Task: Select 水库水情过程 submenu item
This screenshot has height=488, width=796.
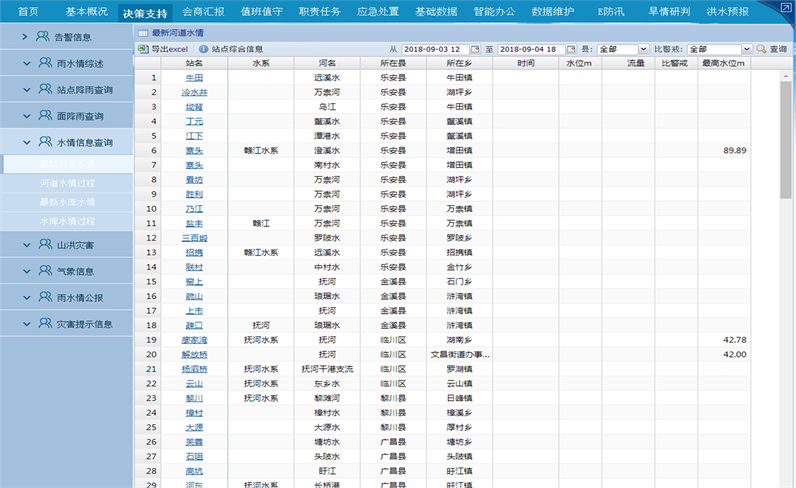Action: 68,221
